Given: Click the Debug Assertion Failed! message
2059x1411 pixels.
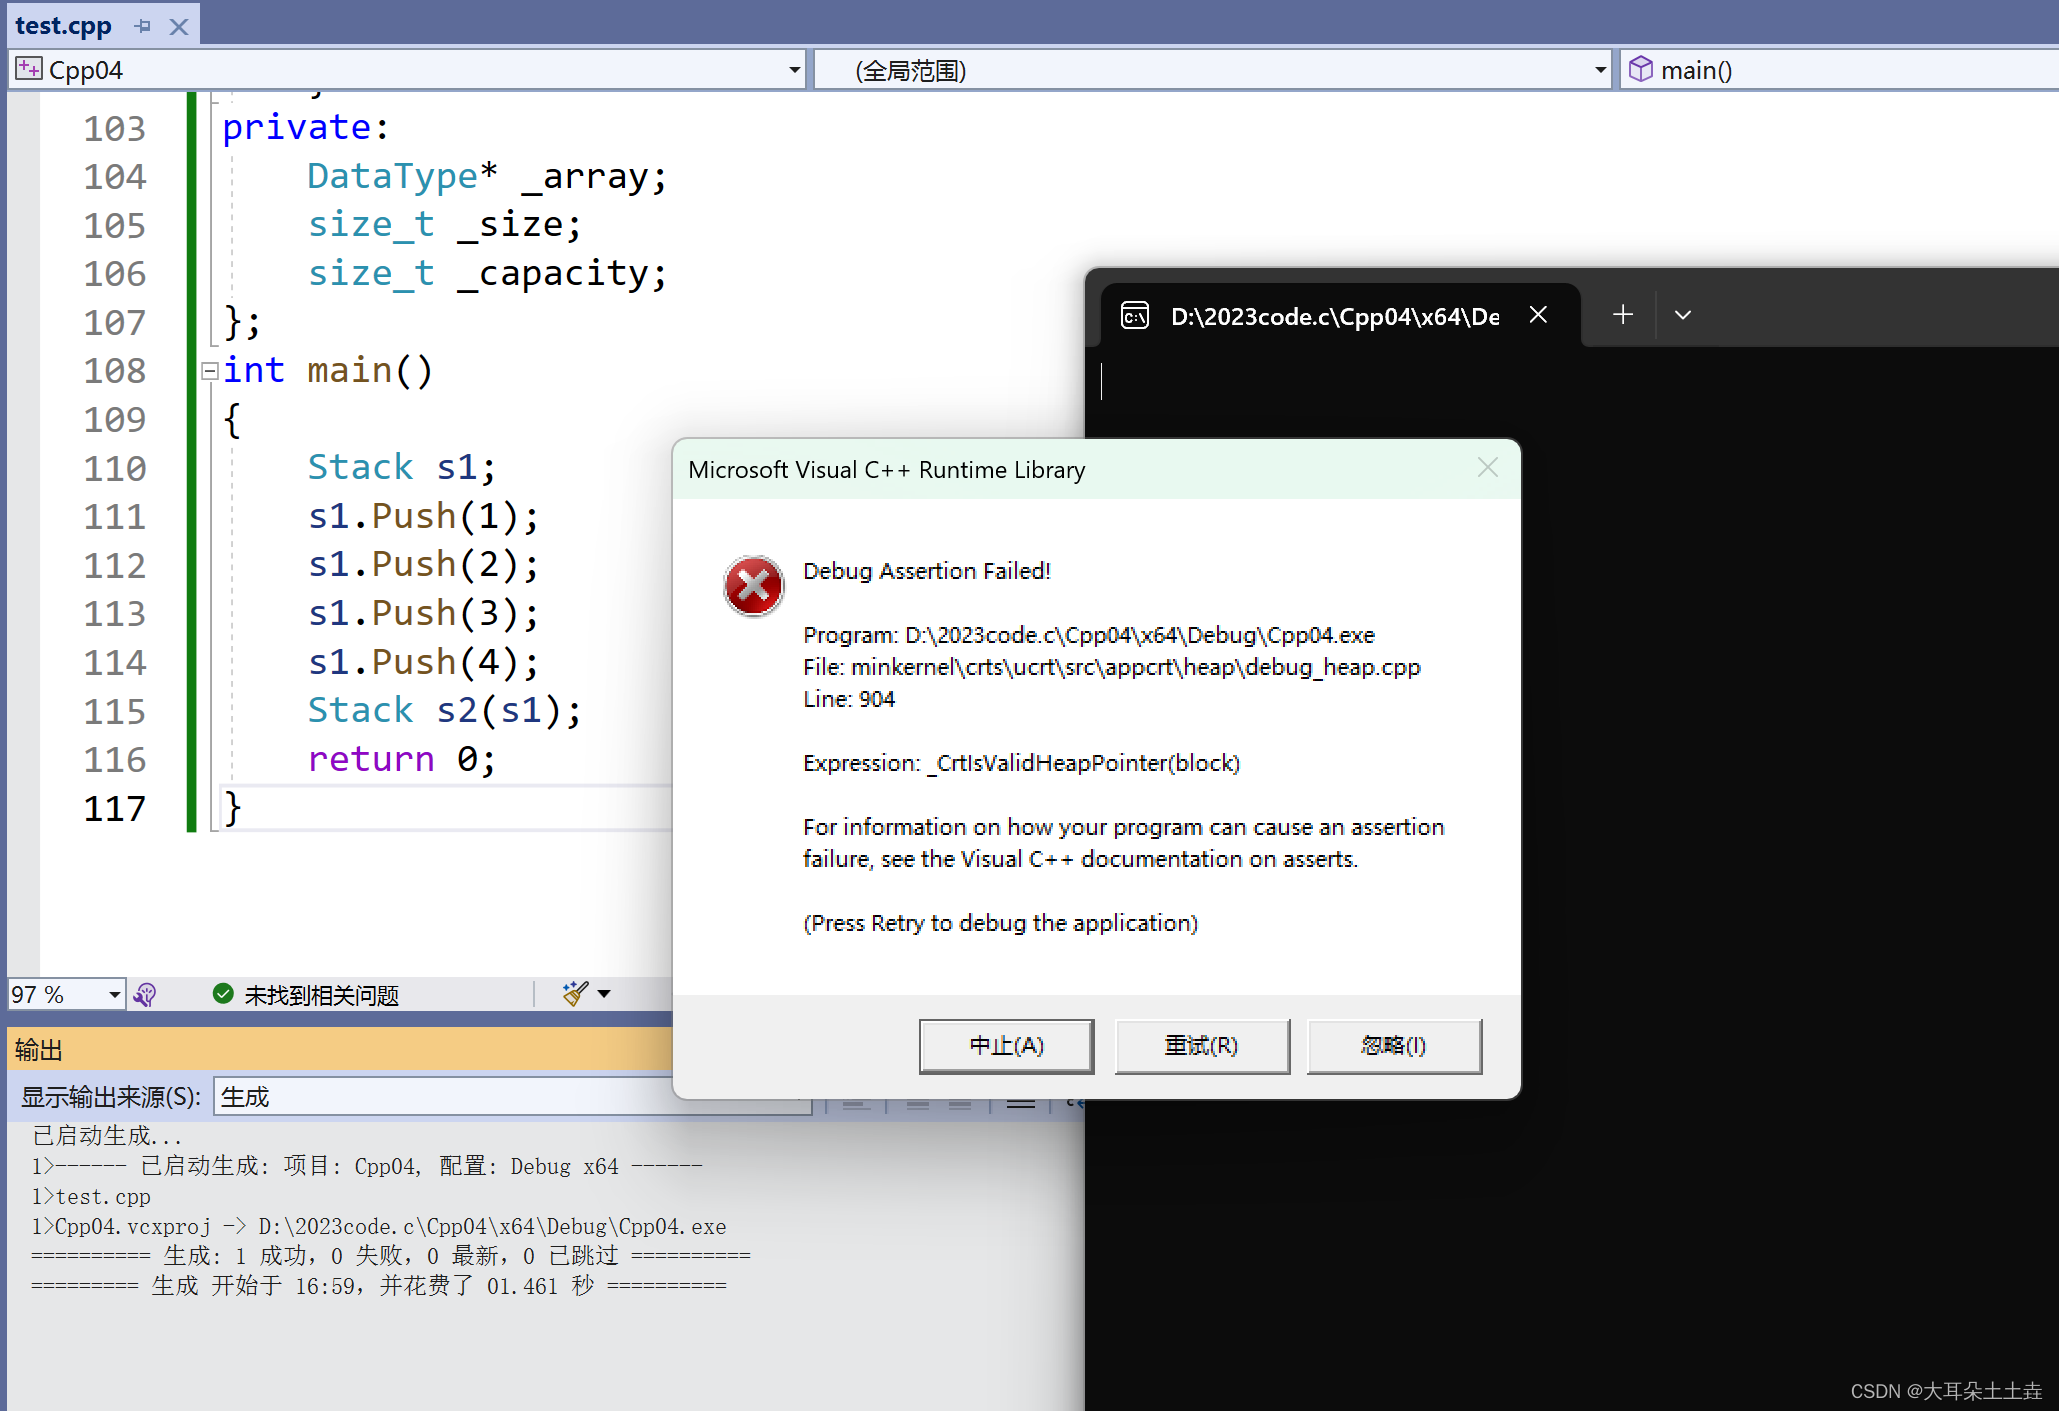Looking at the screenshot, I should tap(926, 571).
